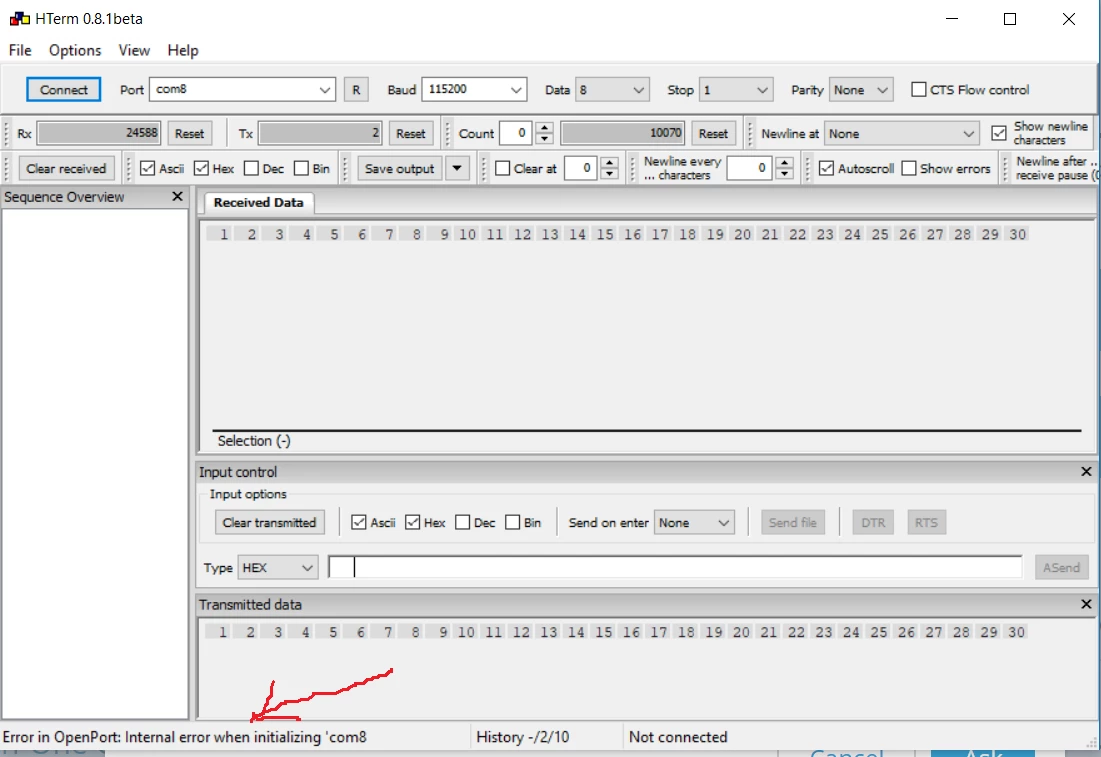Enable received Dec checkbox
Image resolution: width=1101 pixels, height=757 pixels.
(251, 169)
